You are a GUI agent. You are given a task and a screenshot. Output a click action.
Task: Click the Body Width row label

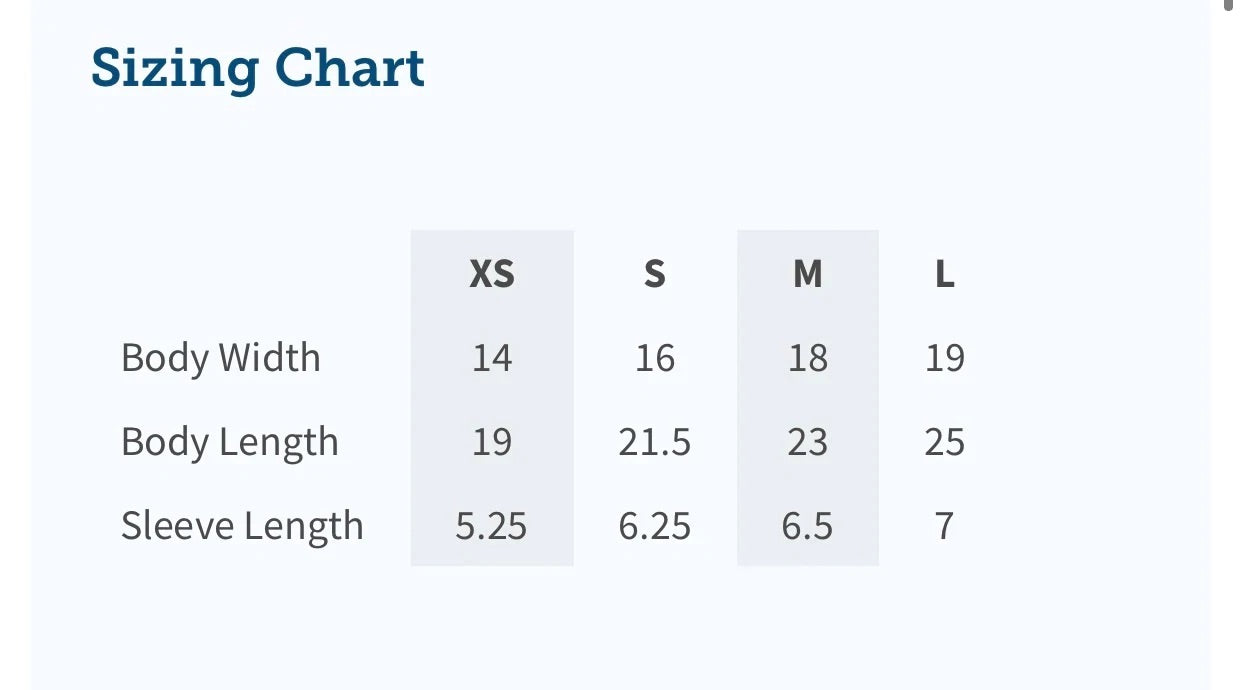click(x=221, y=358)
